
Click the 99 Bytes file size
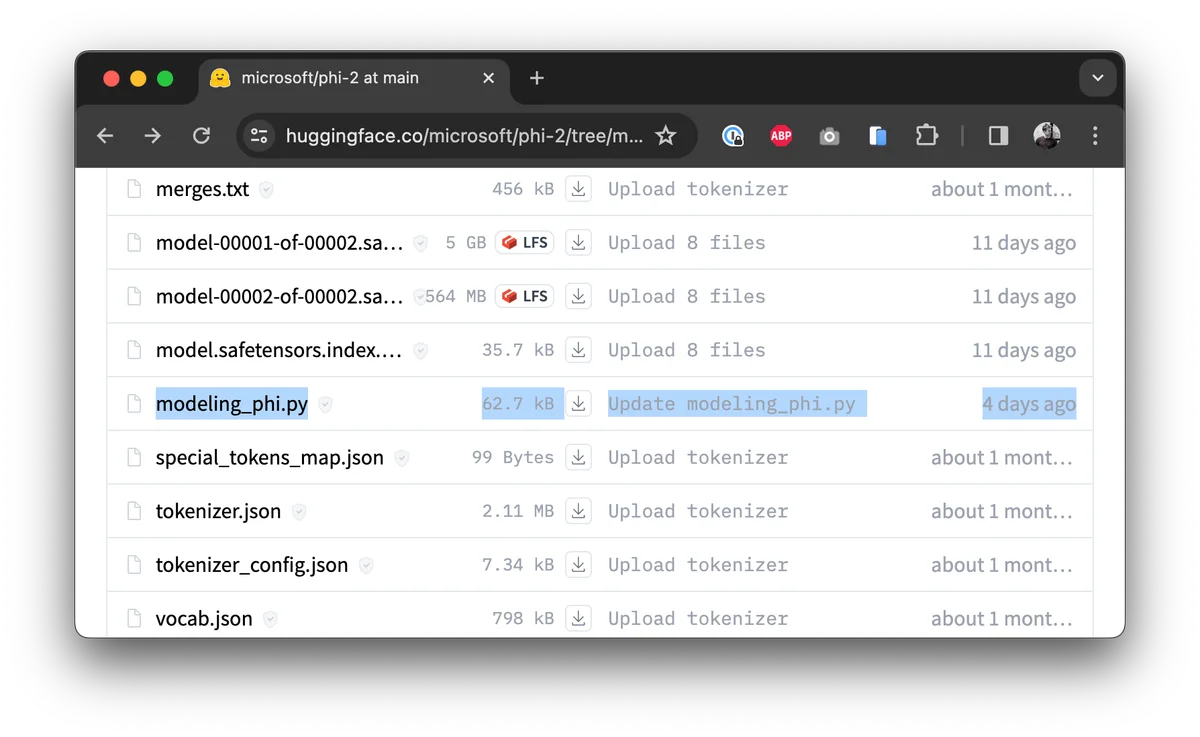tap(513, 458)
